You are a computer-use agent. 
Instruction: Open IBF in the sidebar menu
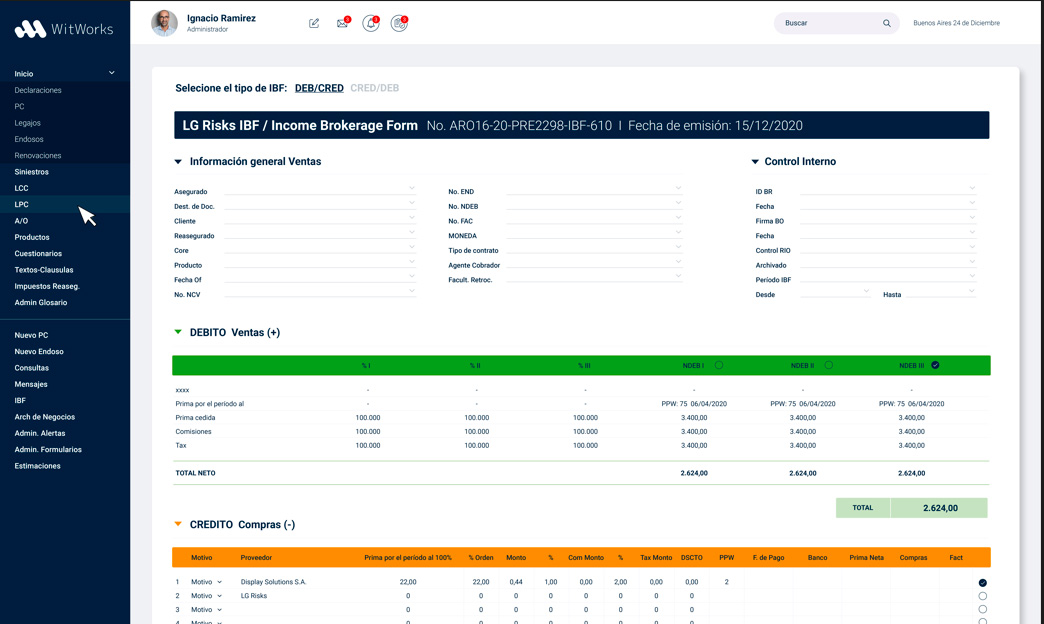[x=20, y=401]
